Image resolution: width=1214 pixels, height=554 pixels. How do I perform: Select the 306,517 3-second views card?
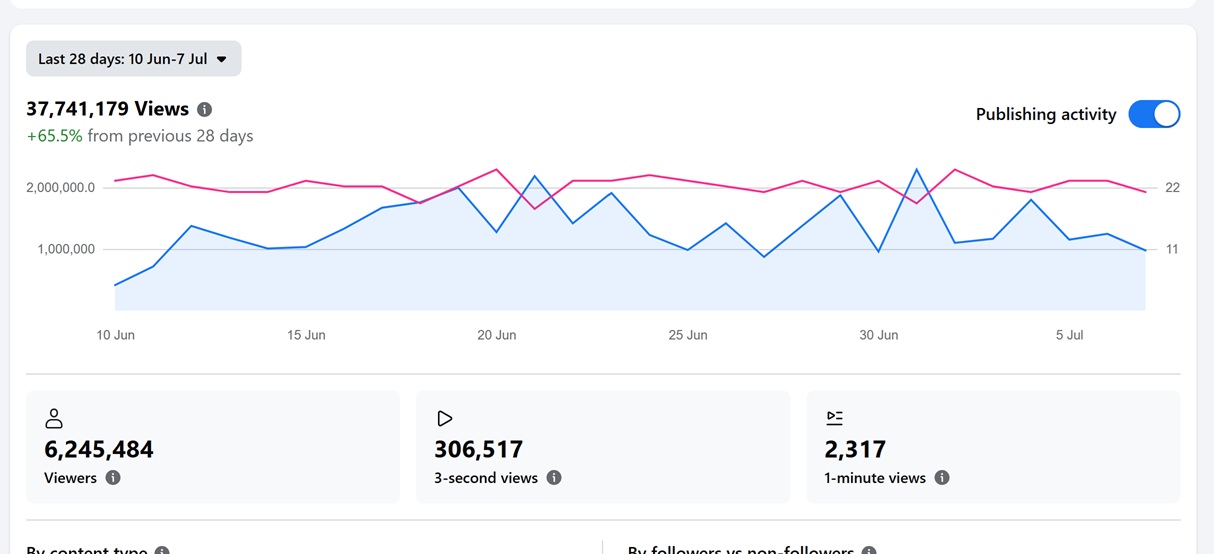click(603, 446)
